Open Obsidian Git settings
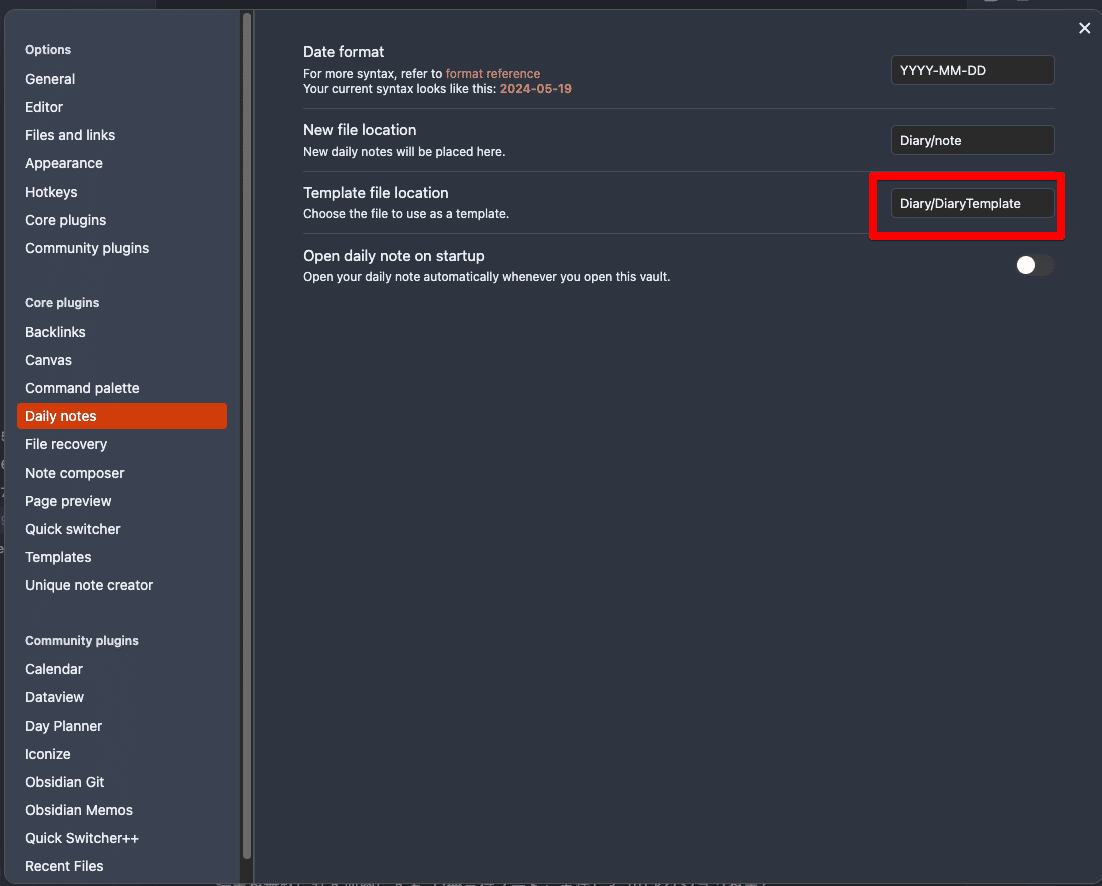This screenshot has width=1102, height=886. tap(65, 782)
